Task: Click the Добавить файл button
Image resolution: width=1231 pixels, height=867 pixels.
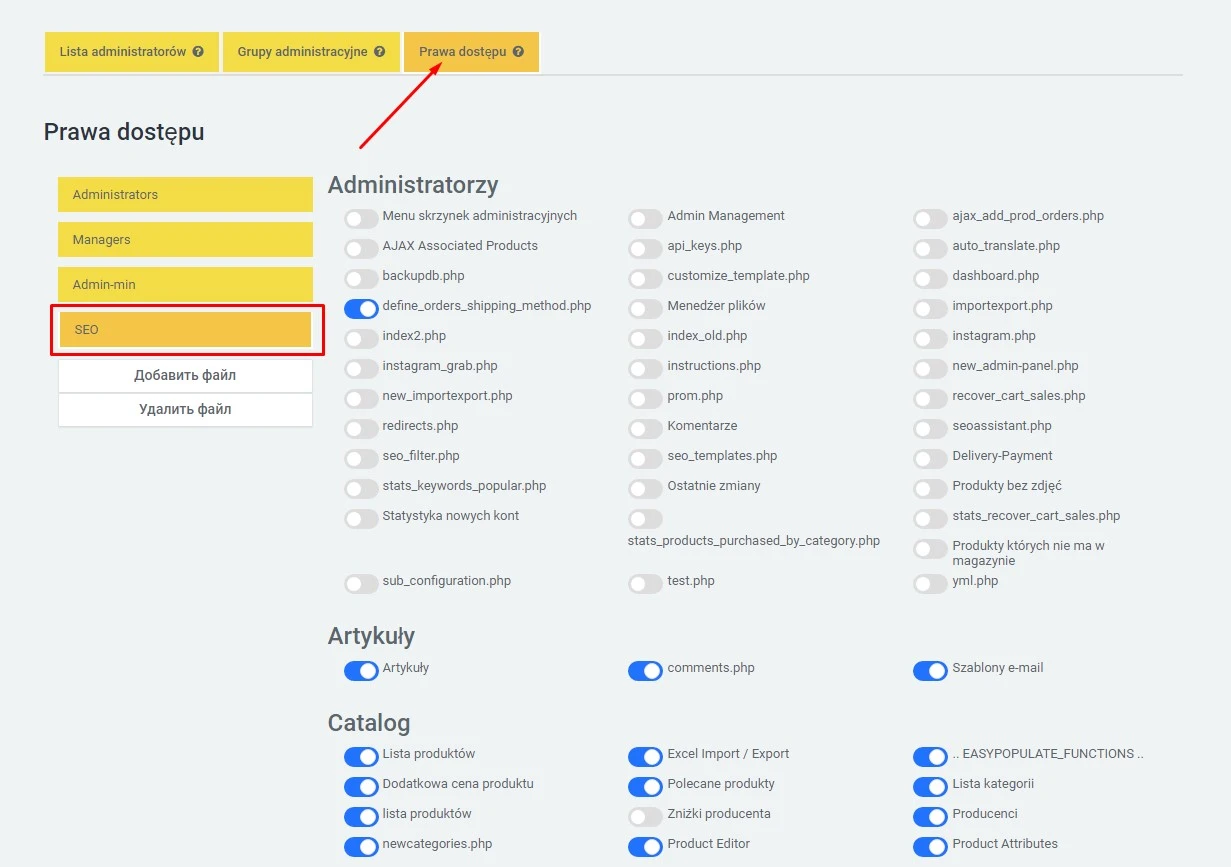Action: 185,376
